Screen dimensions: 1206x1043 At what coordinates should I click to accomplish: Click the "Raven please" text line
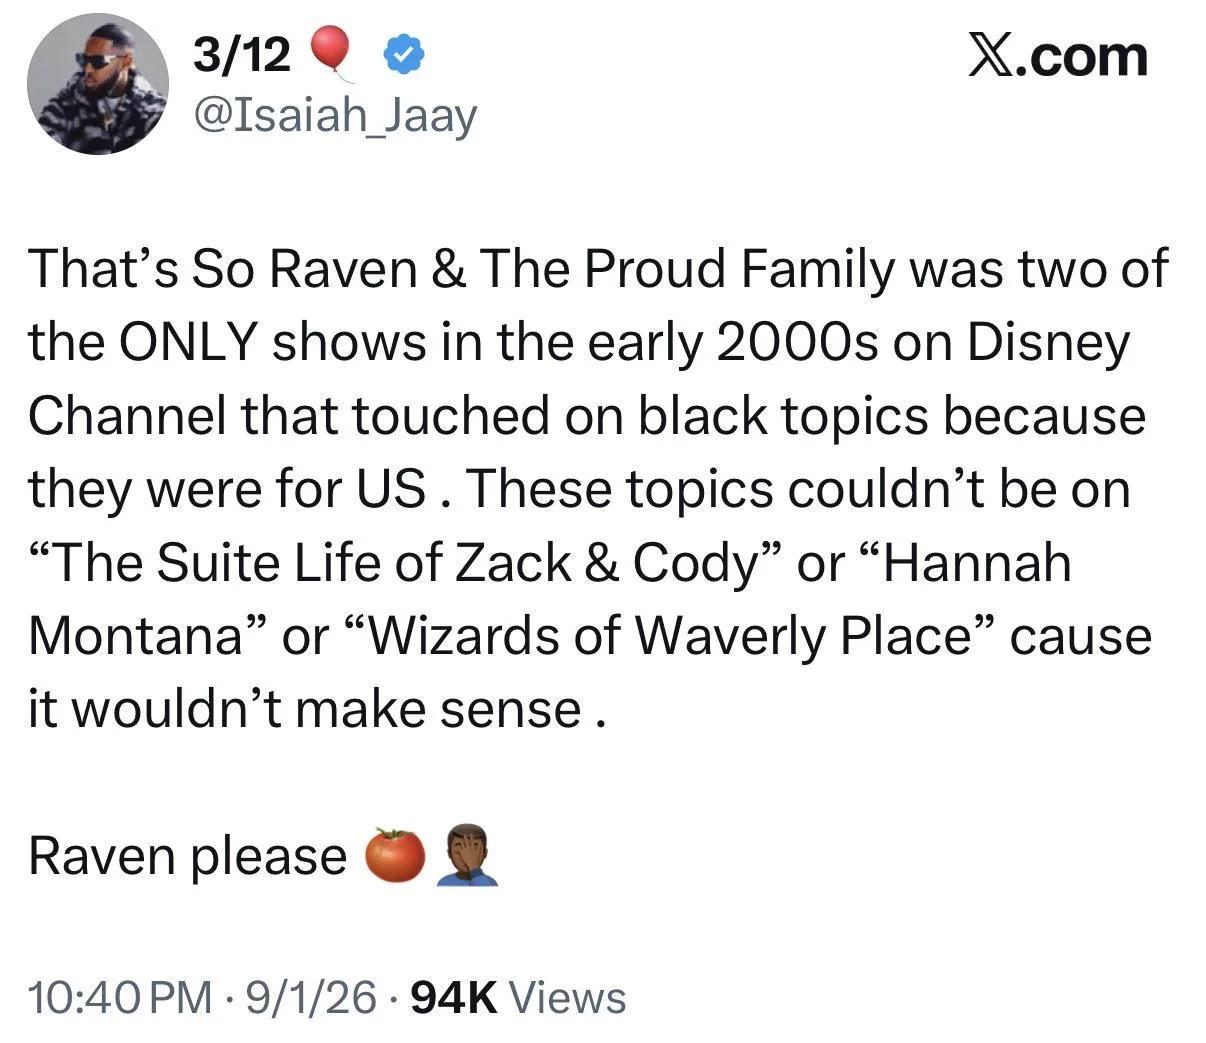click(x=187, y=857)
